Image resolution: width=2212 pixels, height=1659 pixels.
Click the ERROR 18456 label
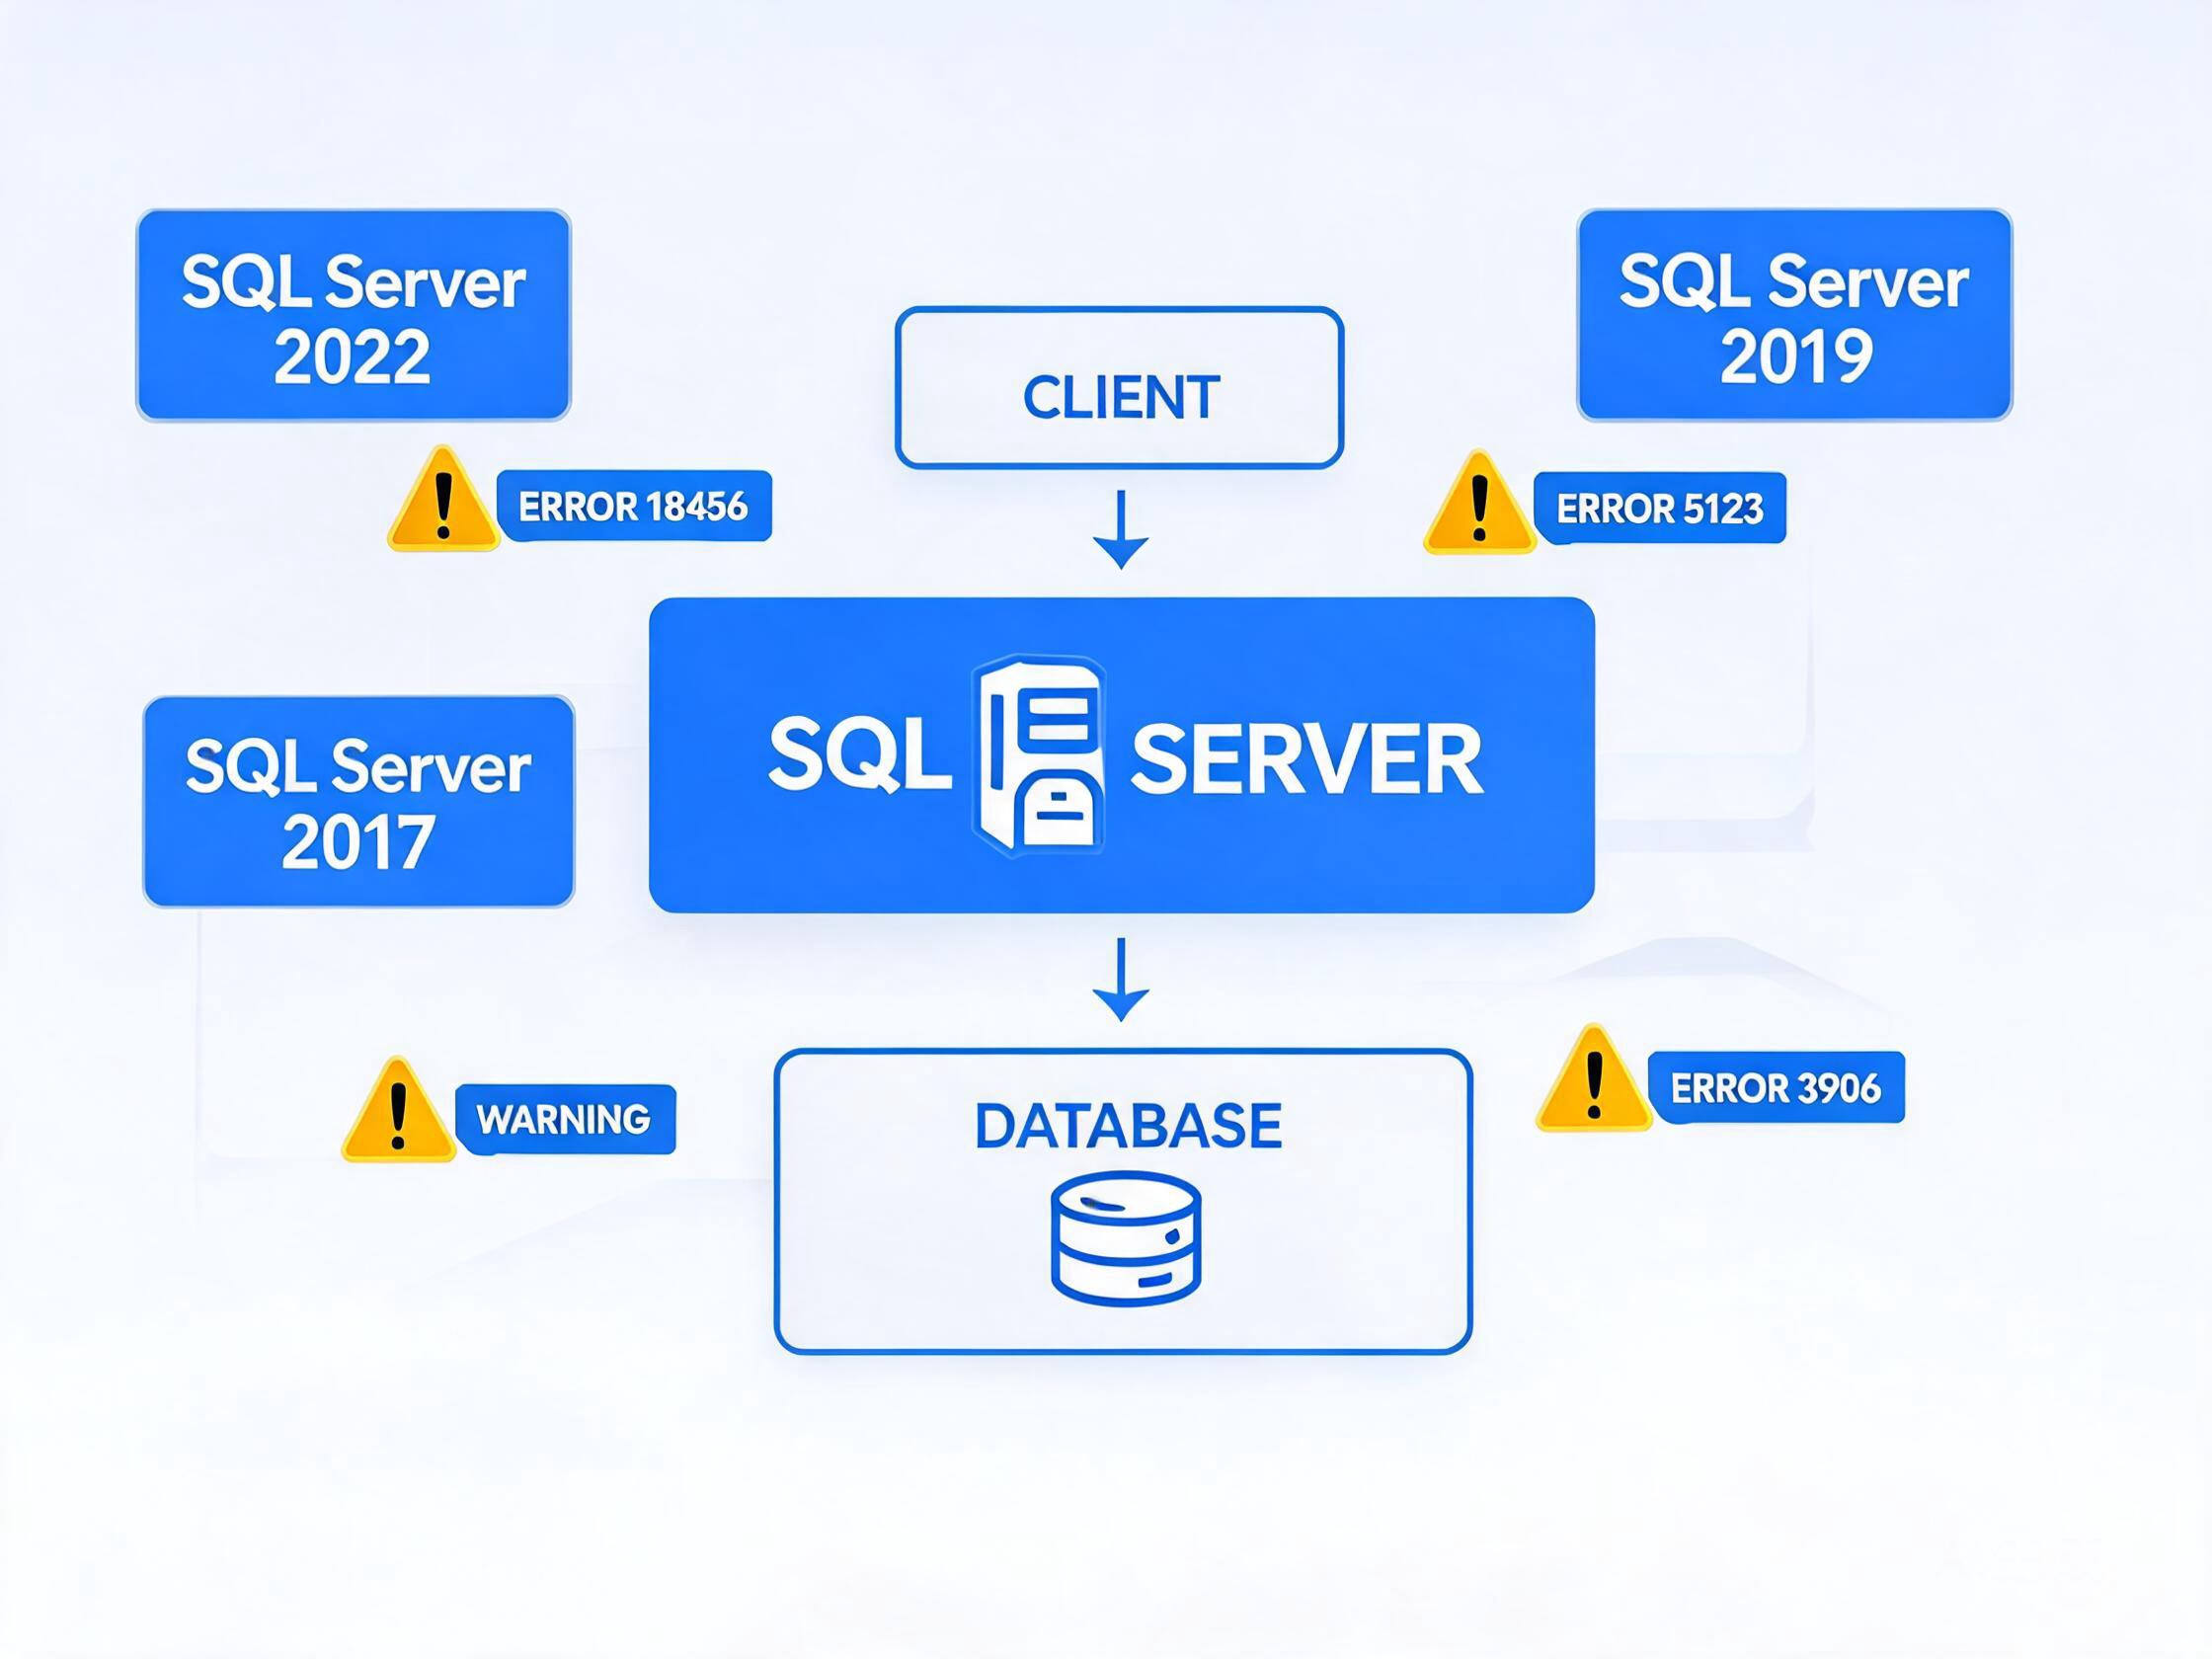point(634,506)
